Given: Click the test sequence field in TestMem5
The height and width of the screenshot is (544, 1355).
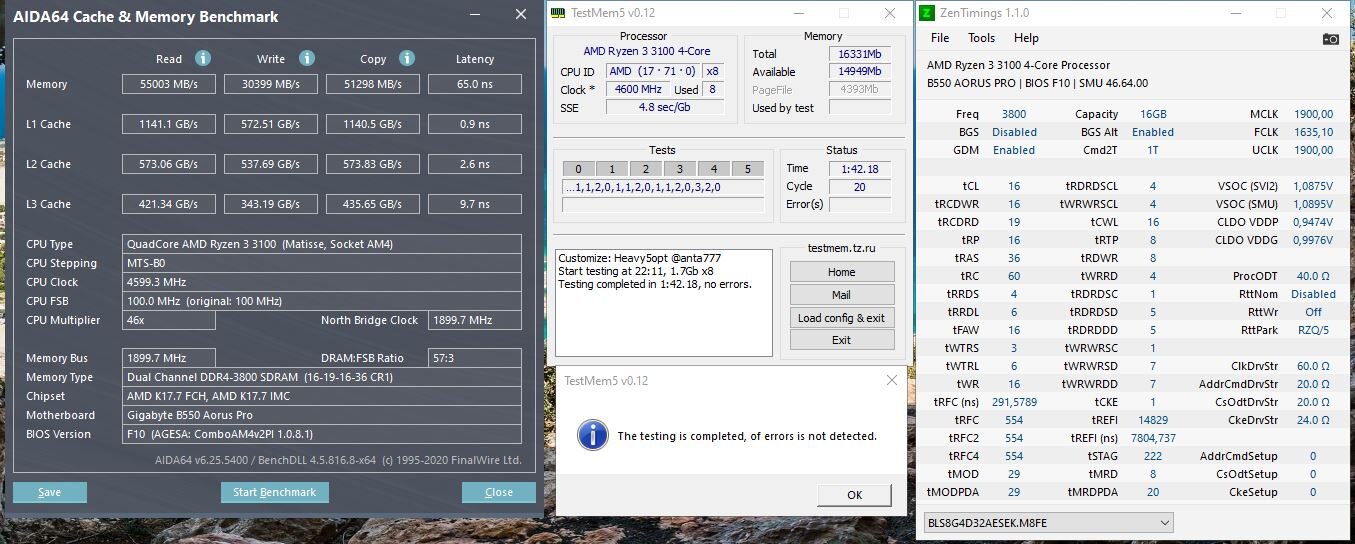Looking at the screenshot, I should point(663,187).
